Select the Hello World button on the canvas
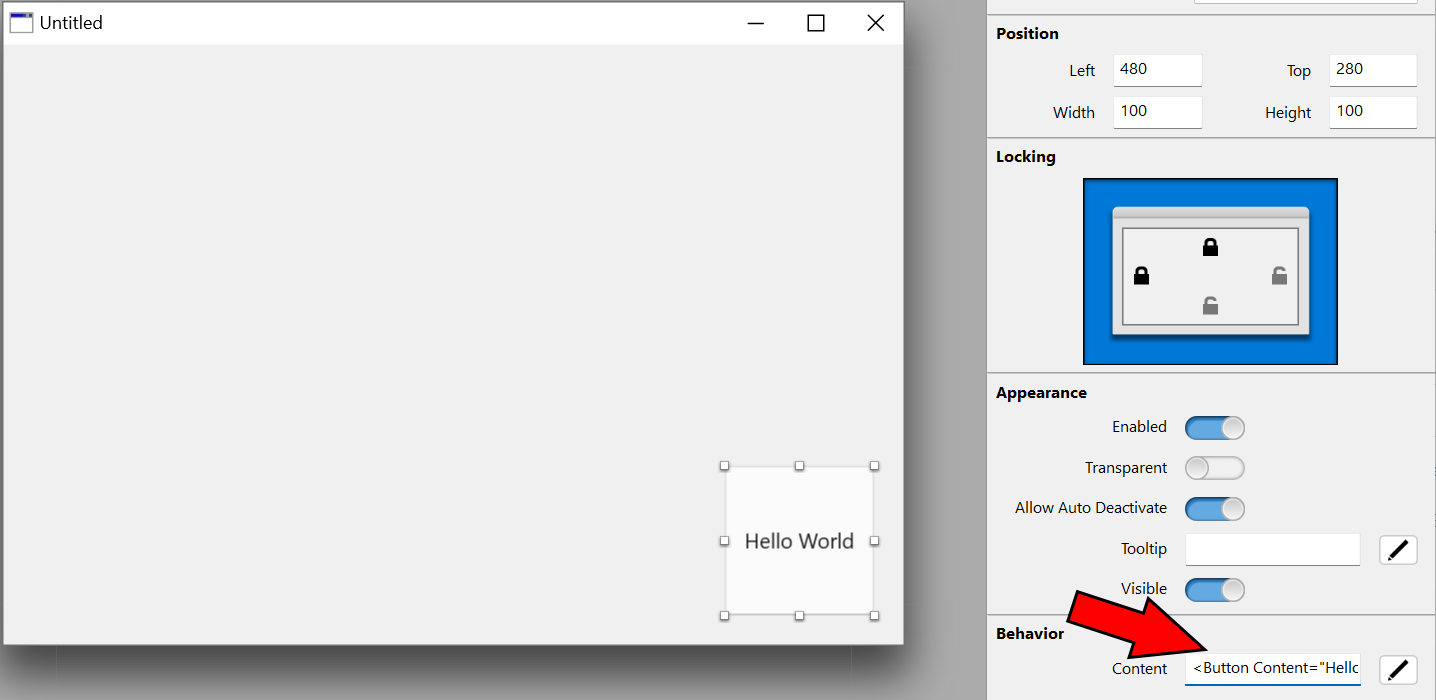Screen dimensions: 1436x700 tap(799, 541)
